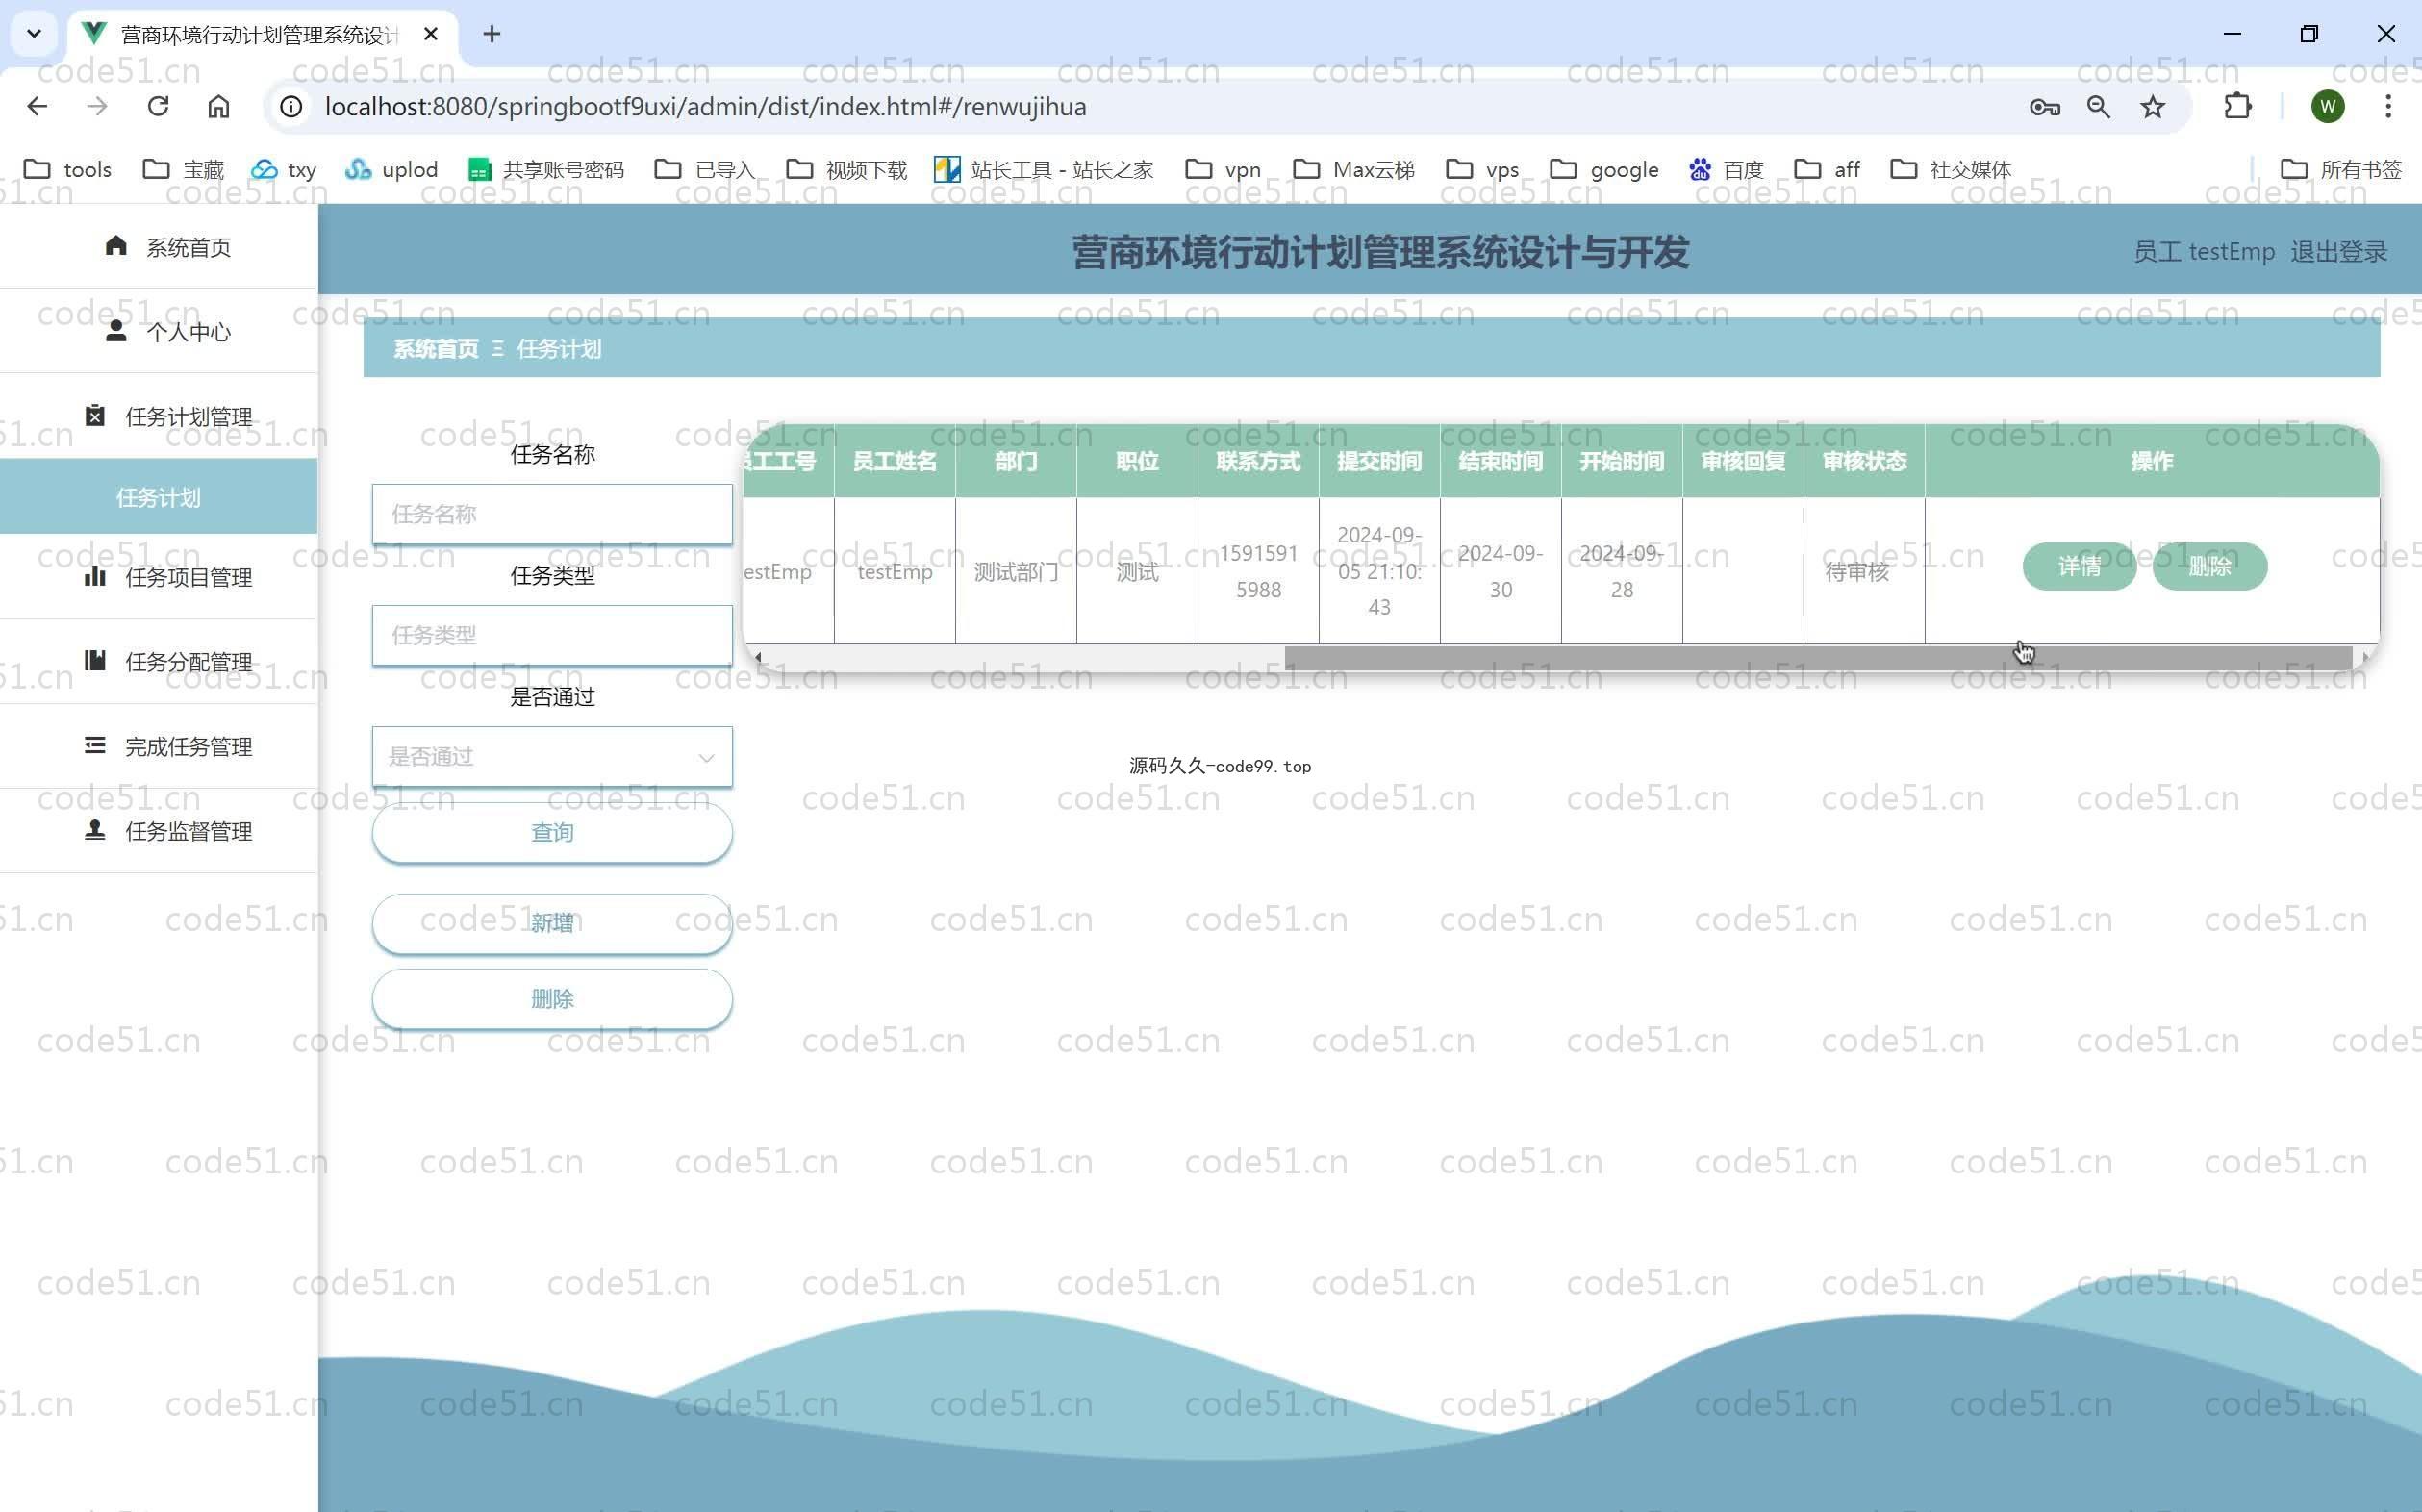
Task: Click the 查询 search button
Action: click(x=552, y=832)
